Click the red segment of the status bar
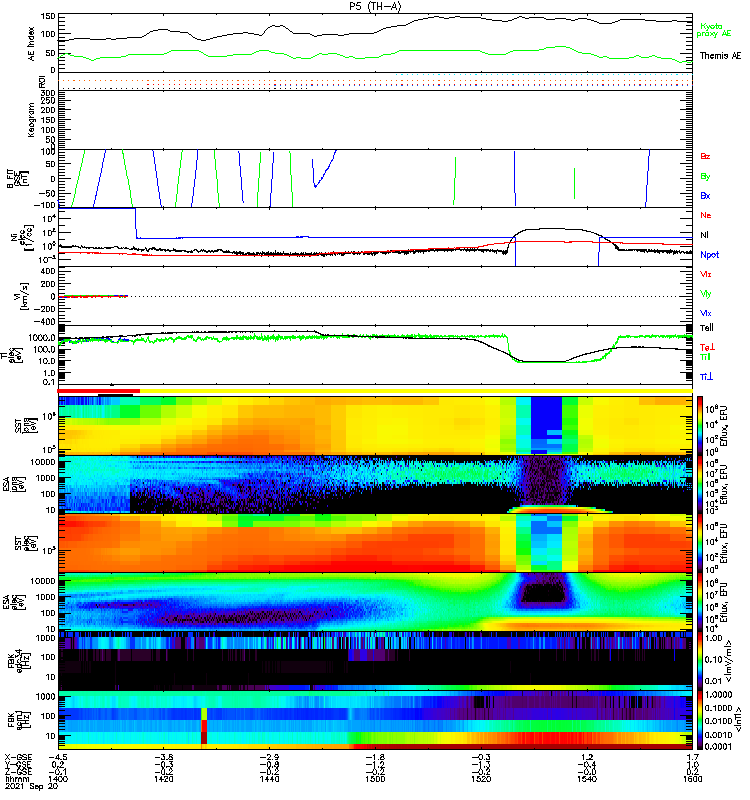This screenshot has width=750, height=800. [98, 391]
